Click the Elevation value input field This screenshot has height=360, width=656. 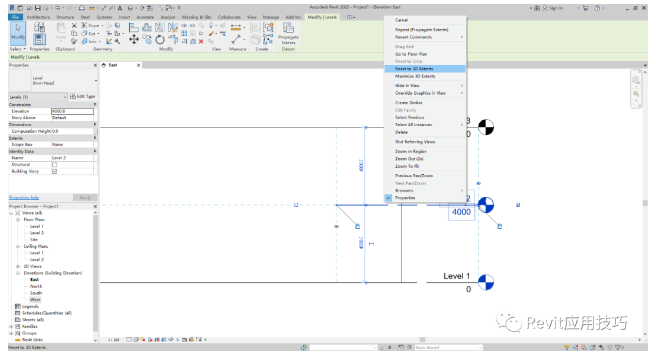(72, 111)
